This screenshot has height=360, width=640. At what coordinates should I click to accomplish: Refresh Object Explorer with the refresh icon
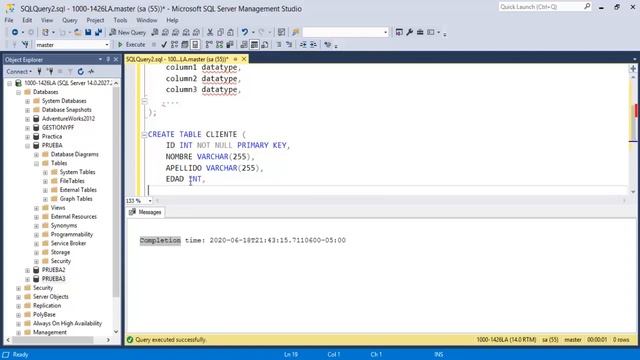click(x=80, y=71)
